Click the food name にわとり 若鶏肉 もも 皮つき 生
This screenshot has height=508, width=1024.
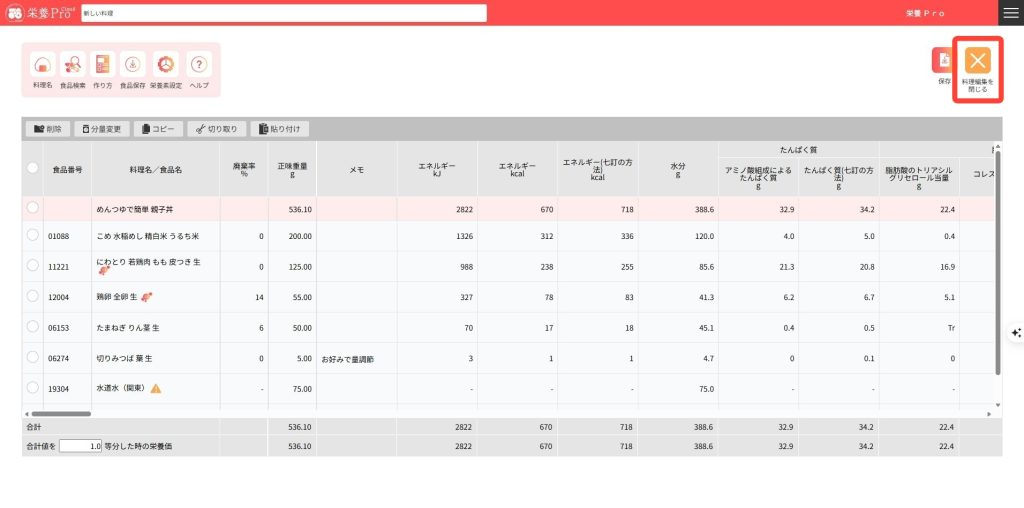[x=148, y=261]
